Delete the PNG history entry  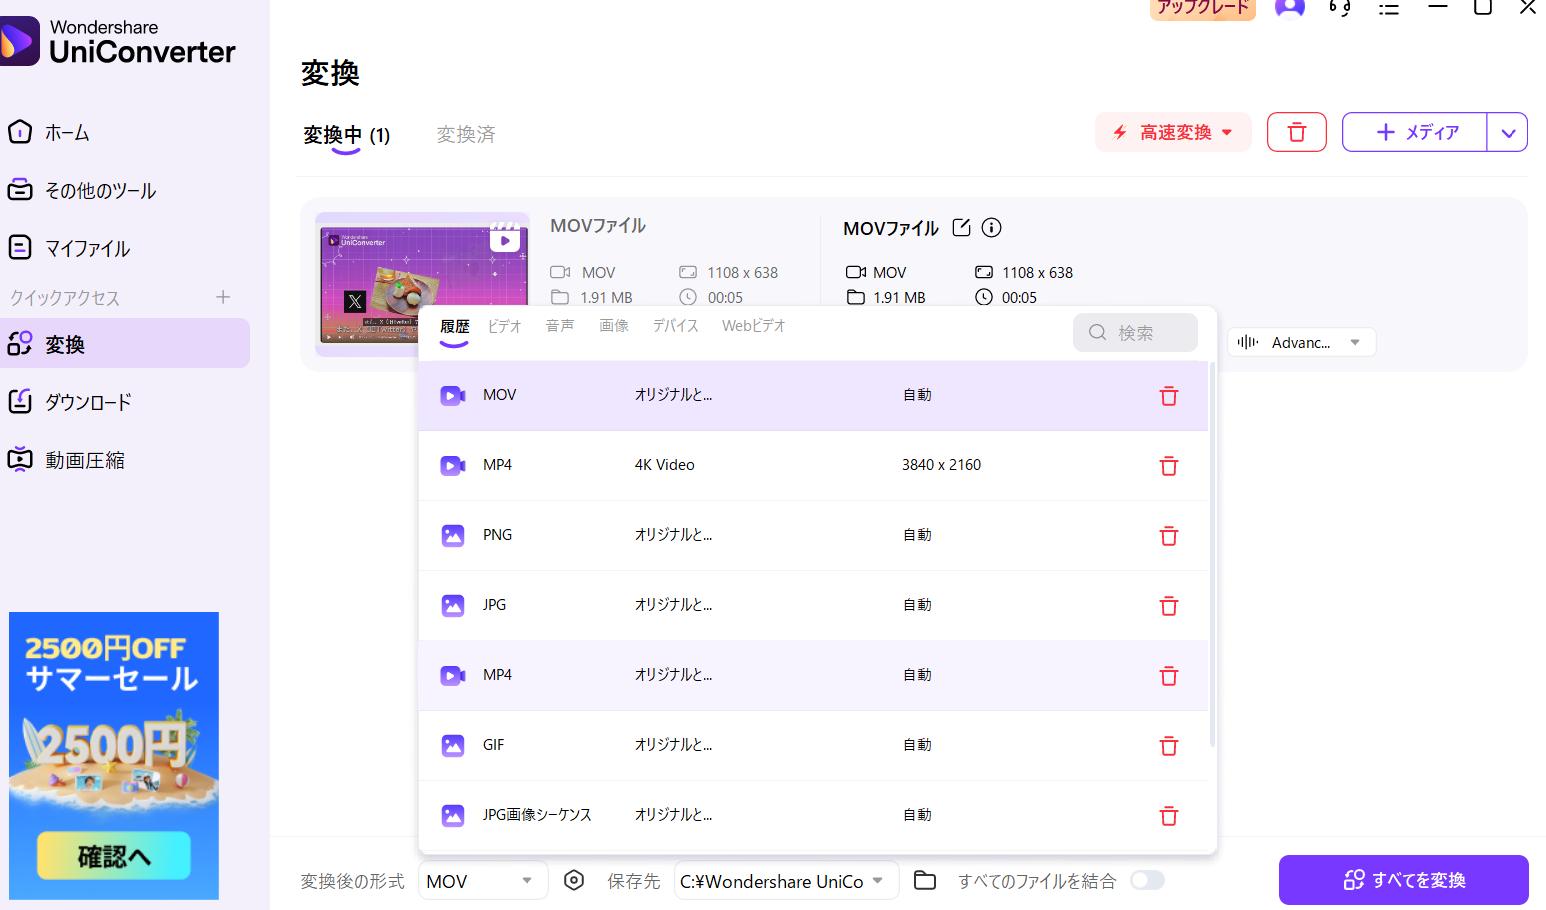tap(1168, 536)
